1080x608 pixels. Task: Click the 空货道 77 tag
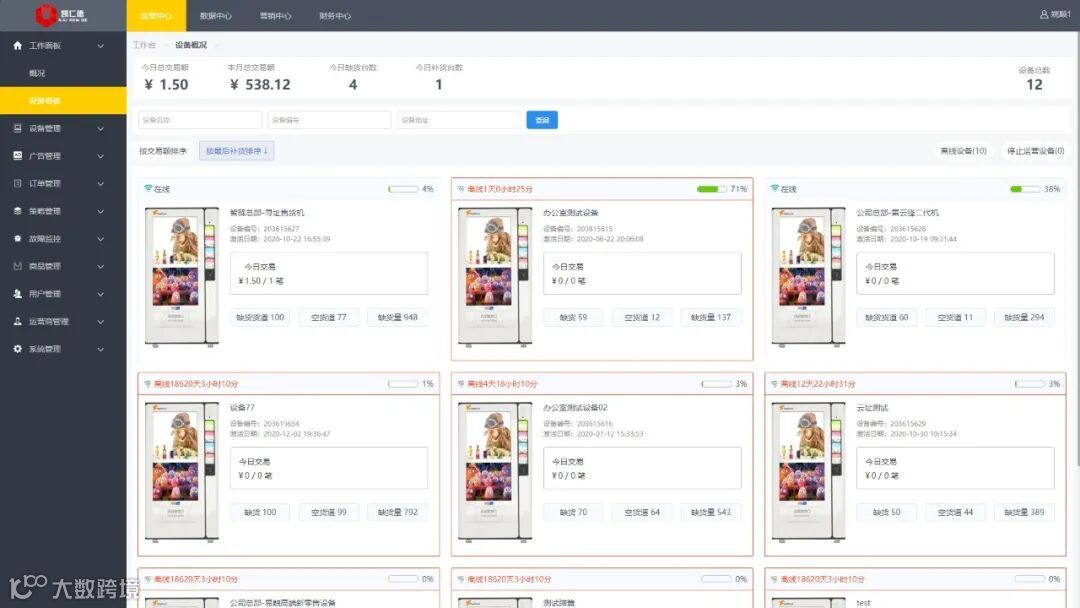[329, 317]
